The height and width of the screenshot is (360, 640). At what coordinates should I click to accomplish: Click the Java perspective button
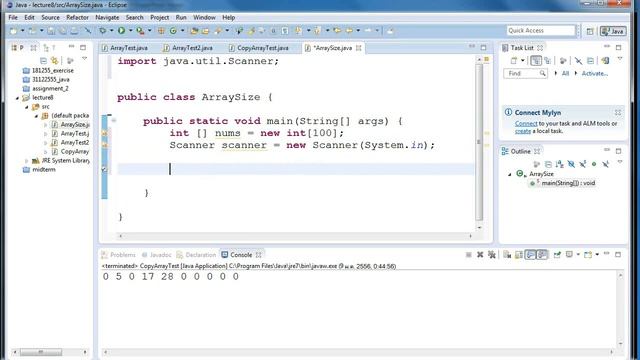(x=613, y=31)
